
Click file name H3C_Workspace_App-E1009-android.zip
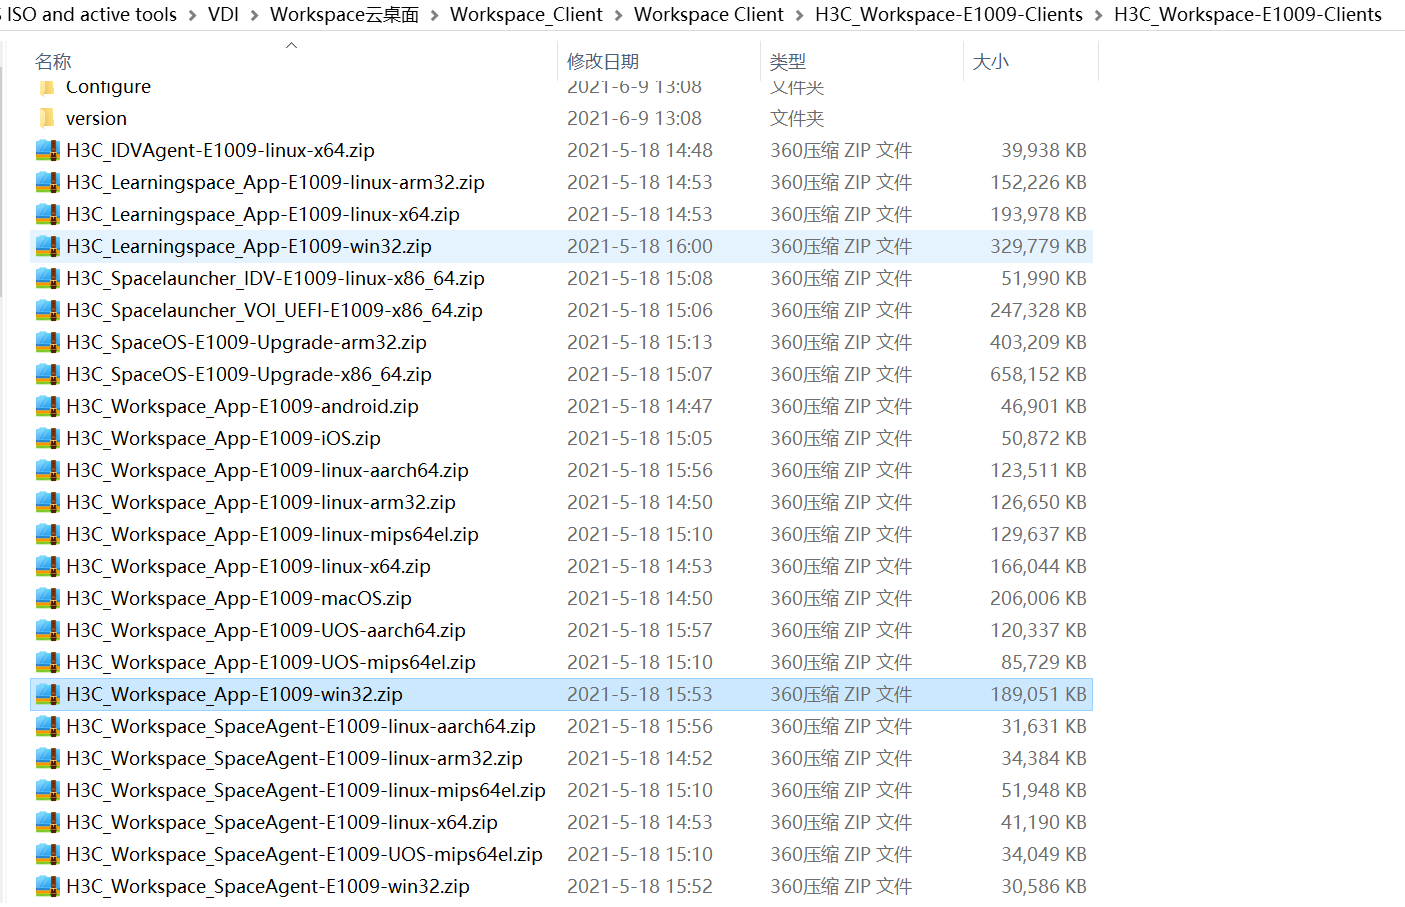click(242, 406)
